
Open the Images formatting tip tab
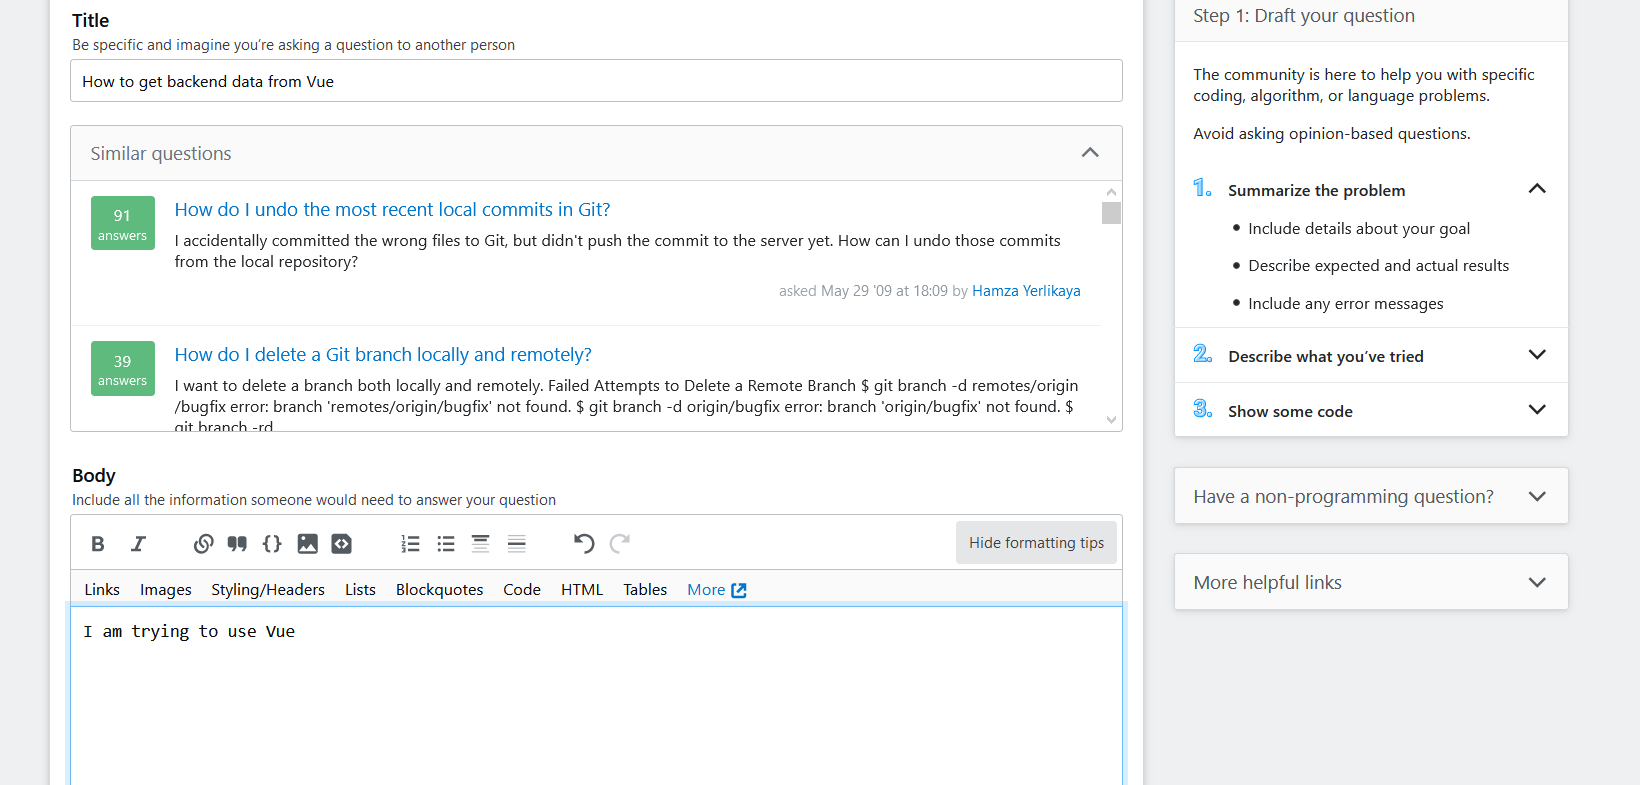tap(166, 590)
